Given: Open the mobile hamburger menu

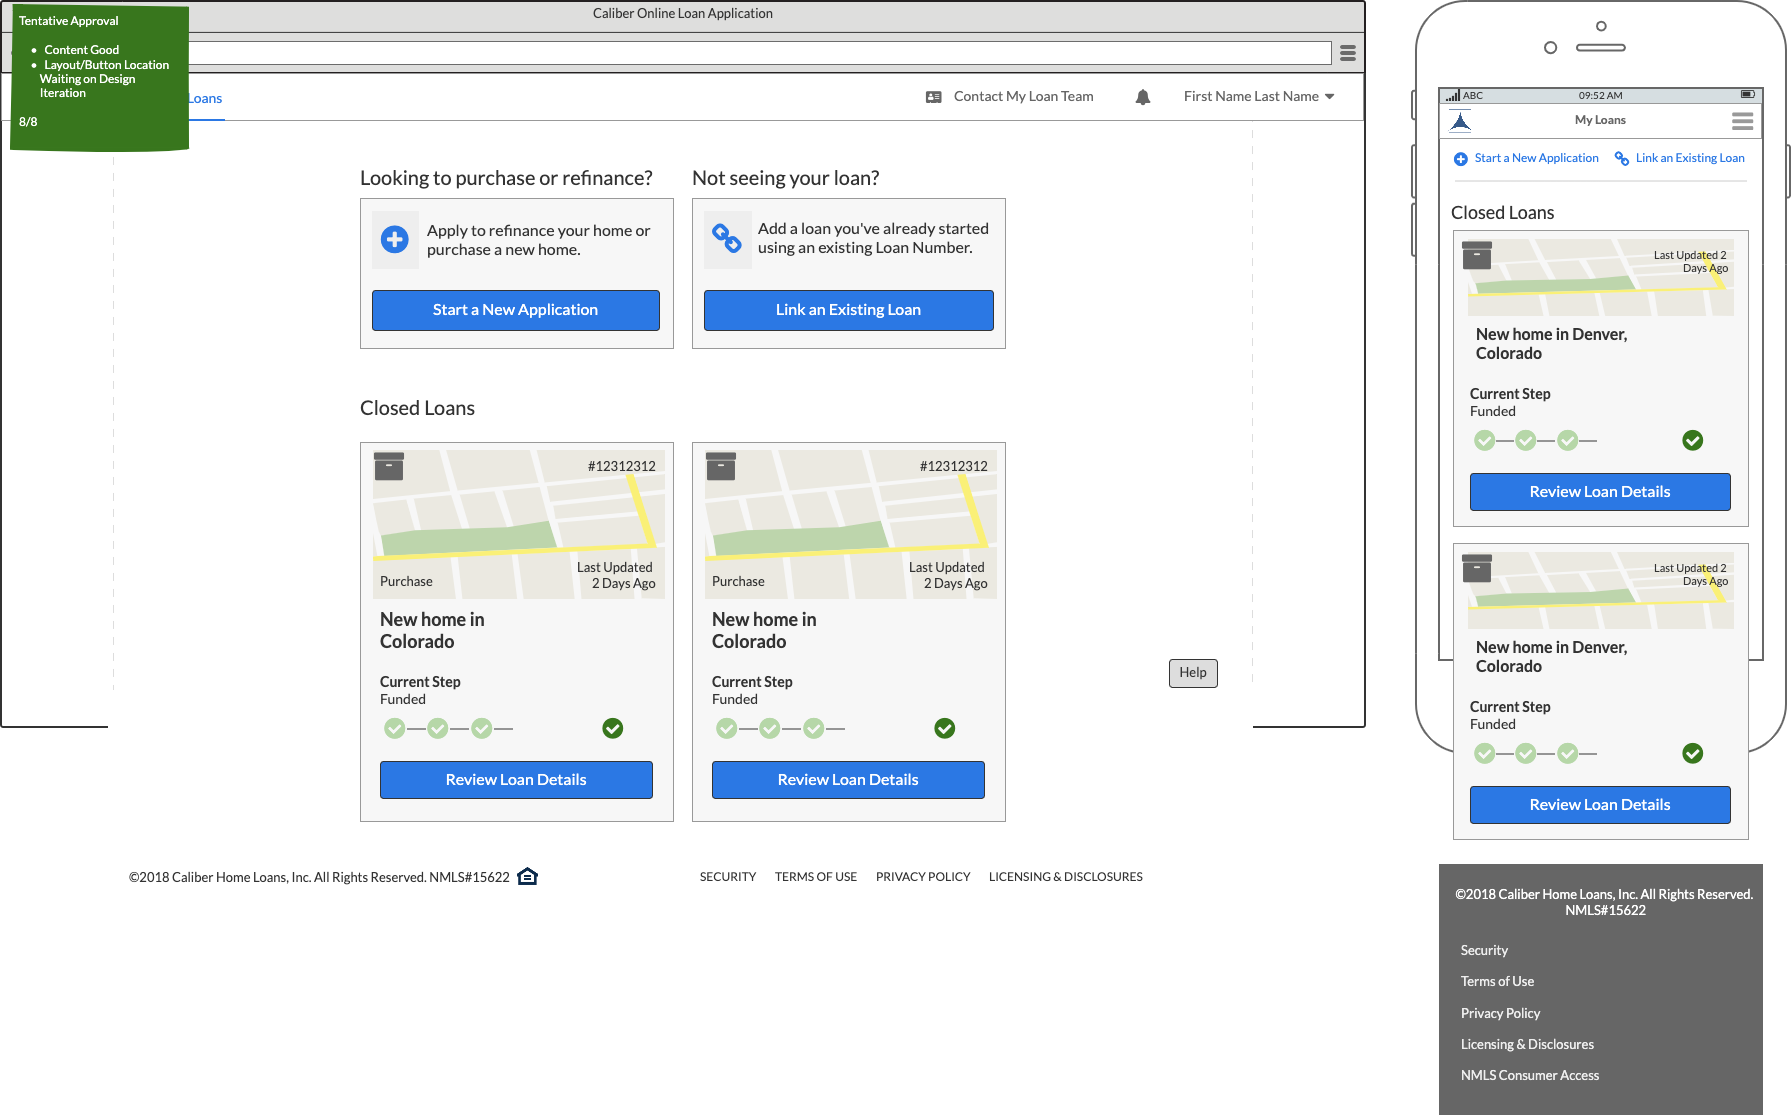Looking at the screenshot, I should click(x=1742, y=121).
